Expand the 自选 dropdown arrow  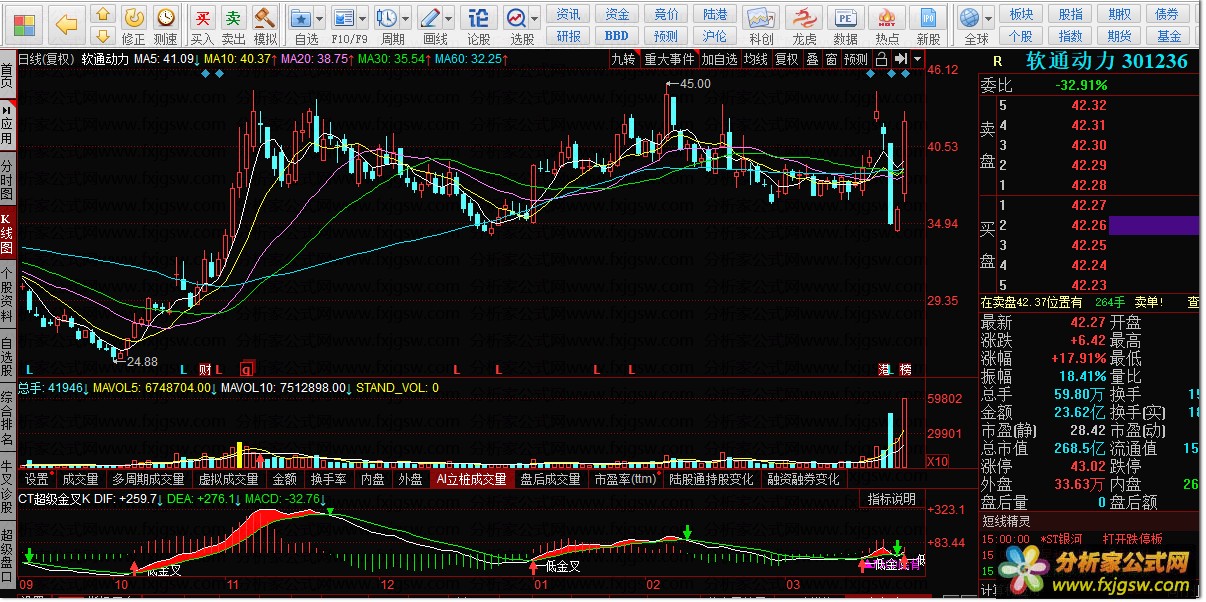coord(320,19)
